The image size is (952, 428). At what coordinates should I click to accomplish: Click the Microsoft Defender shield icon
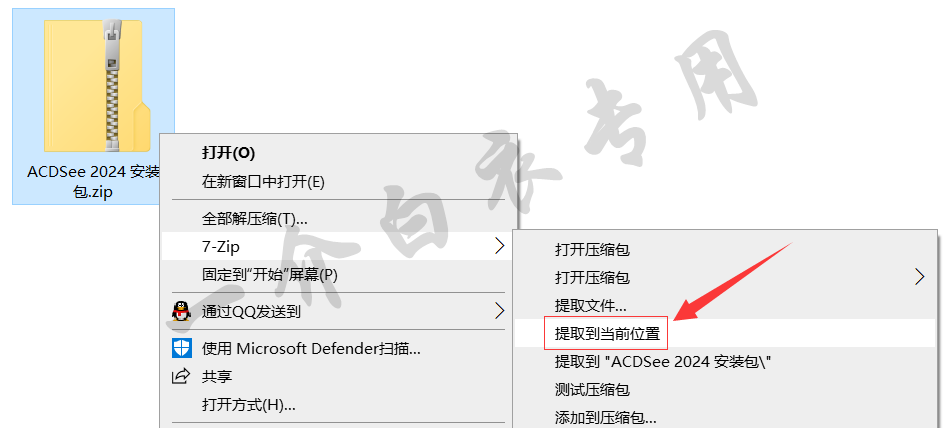coord(181,348)
